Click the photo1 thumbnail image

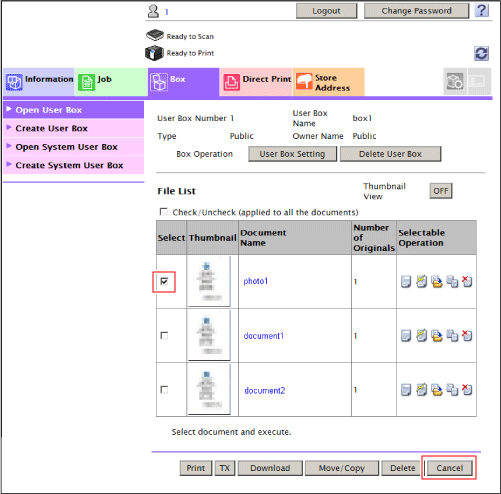pyautogui.click(x=209, y=281)
